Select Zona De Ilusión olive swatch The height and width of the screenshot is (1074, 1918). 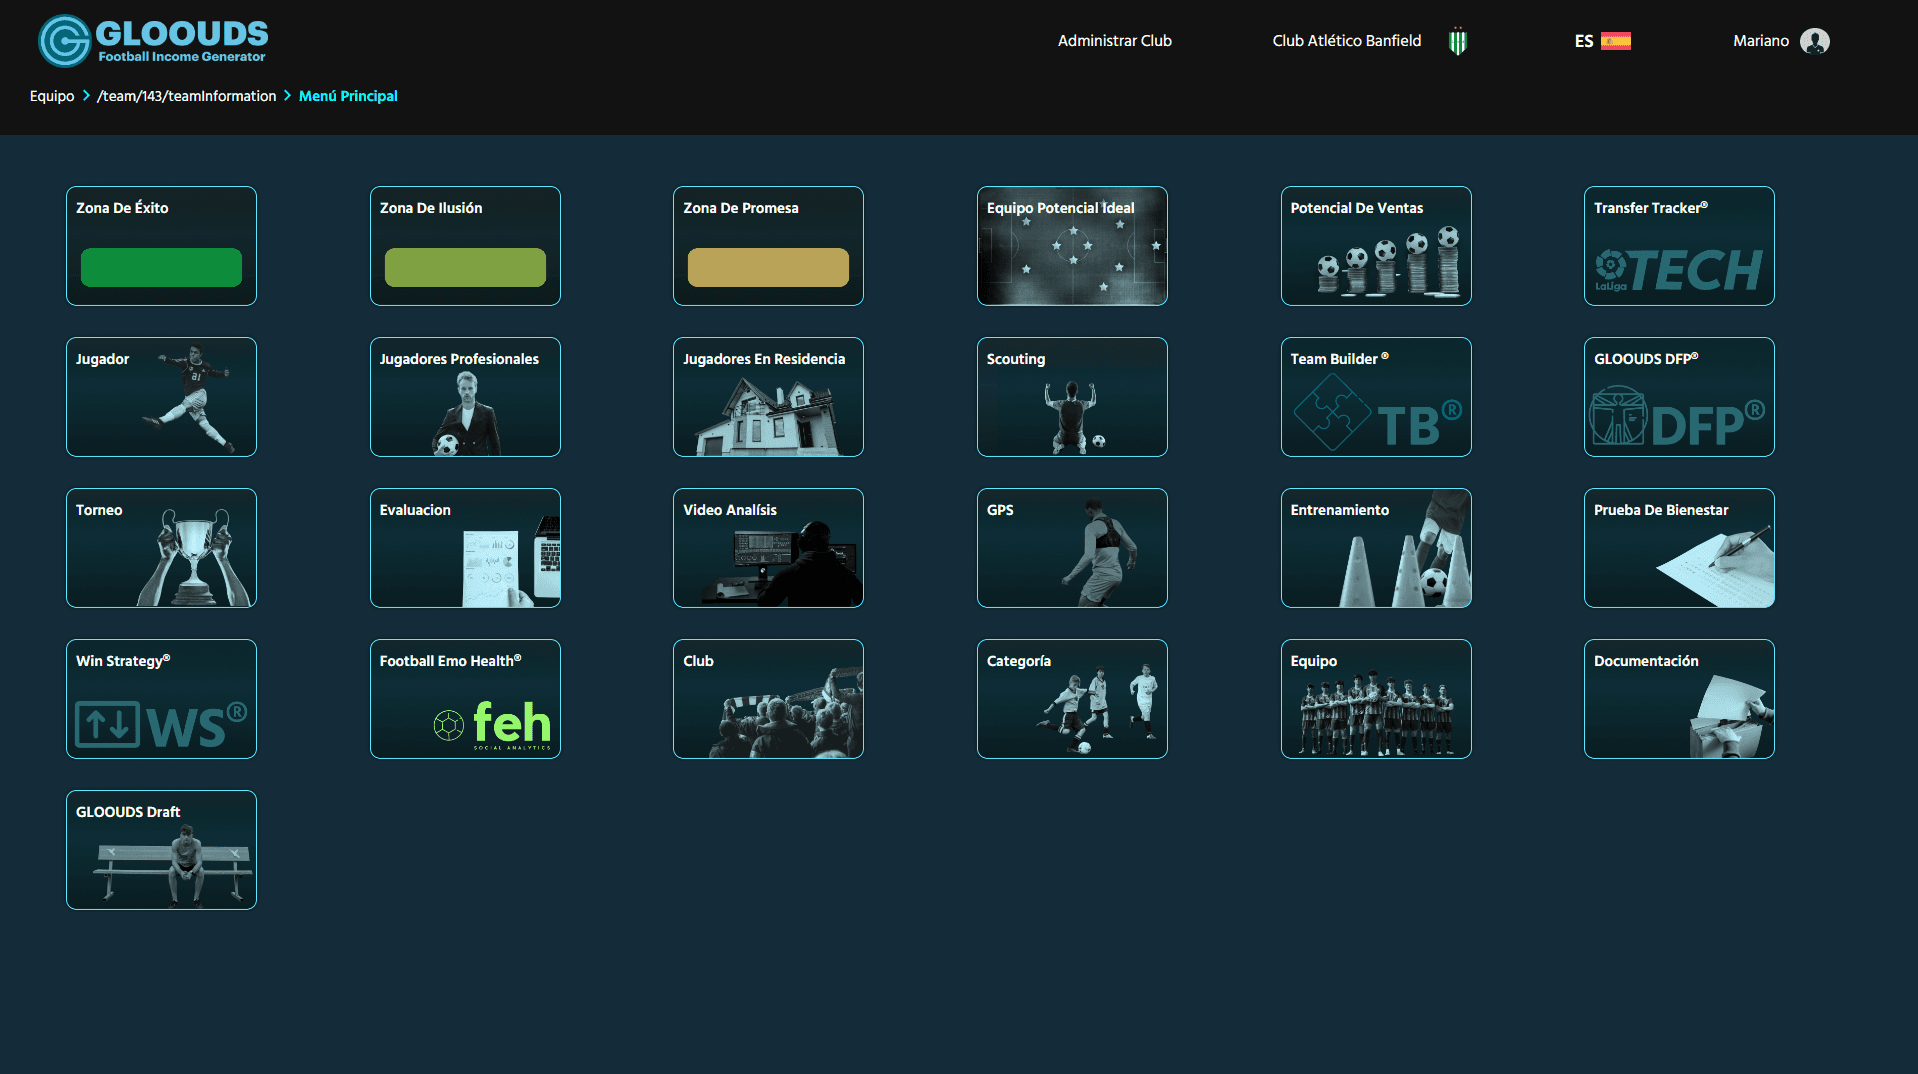point(465,267)
